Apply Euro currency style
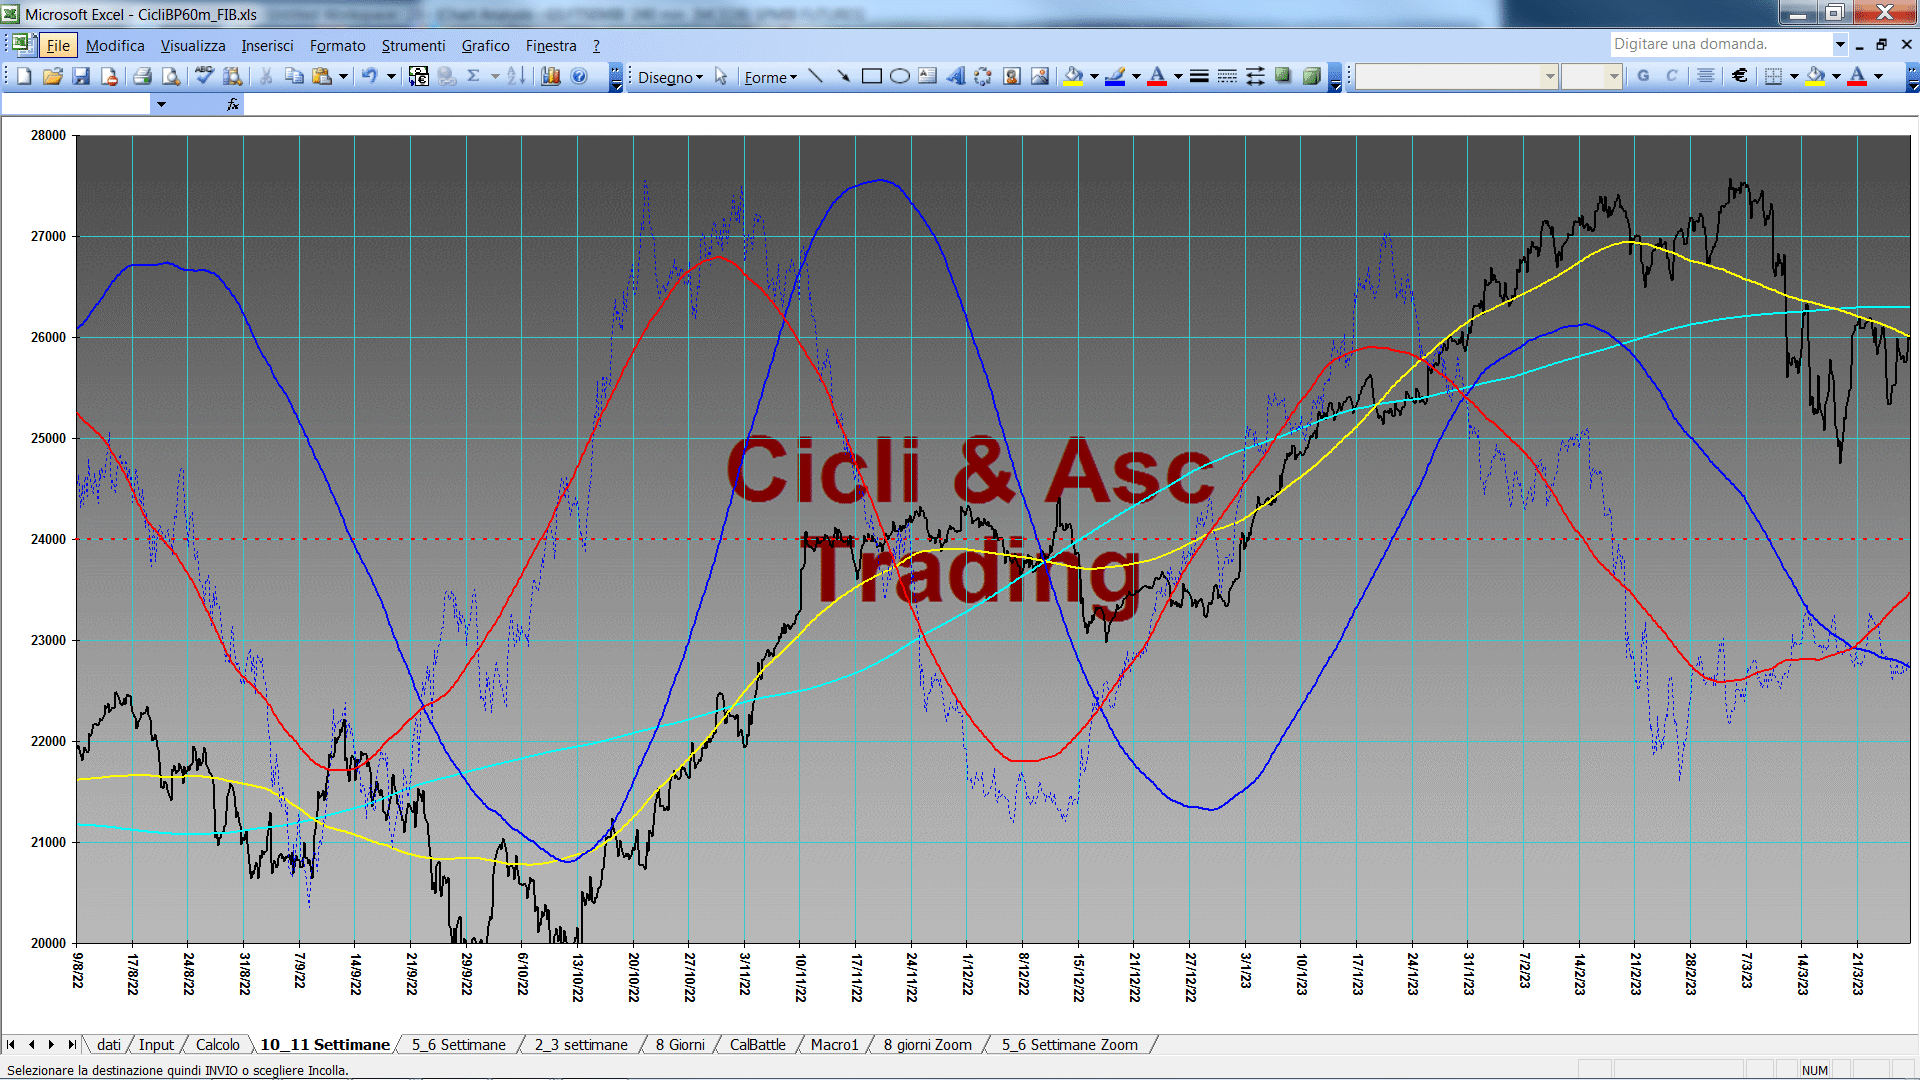 (x=1740, y=76)
